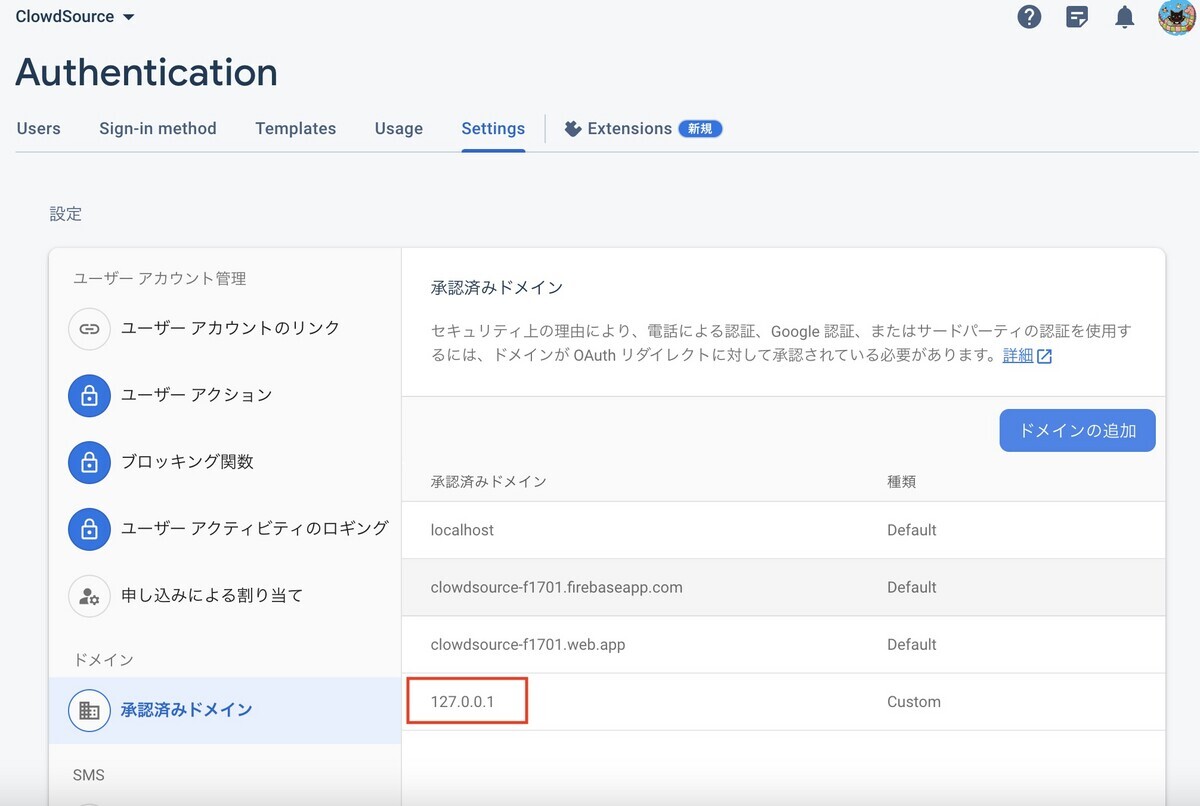Click the notifications bell icon
This screenshot has width=1200, height=806.
(1124, 17)
